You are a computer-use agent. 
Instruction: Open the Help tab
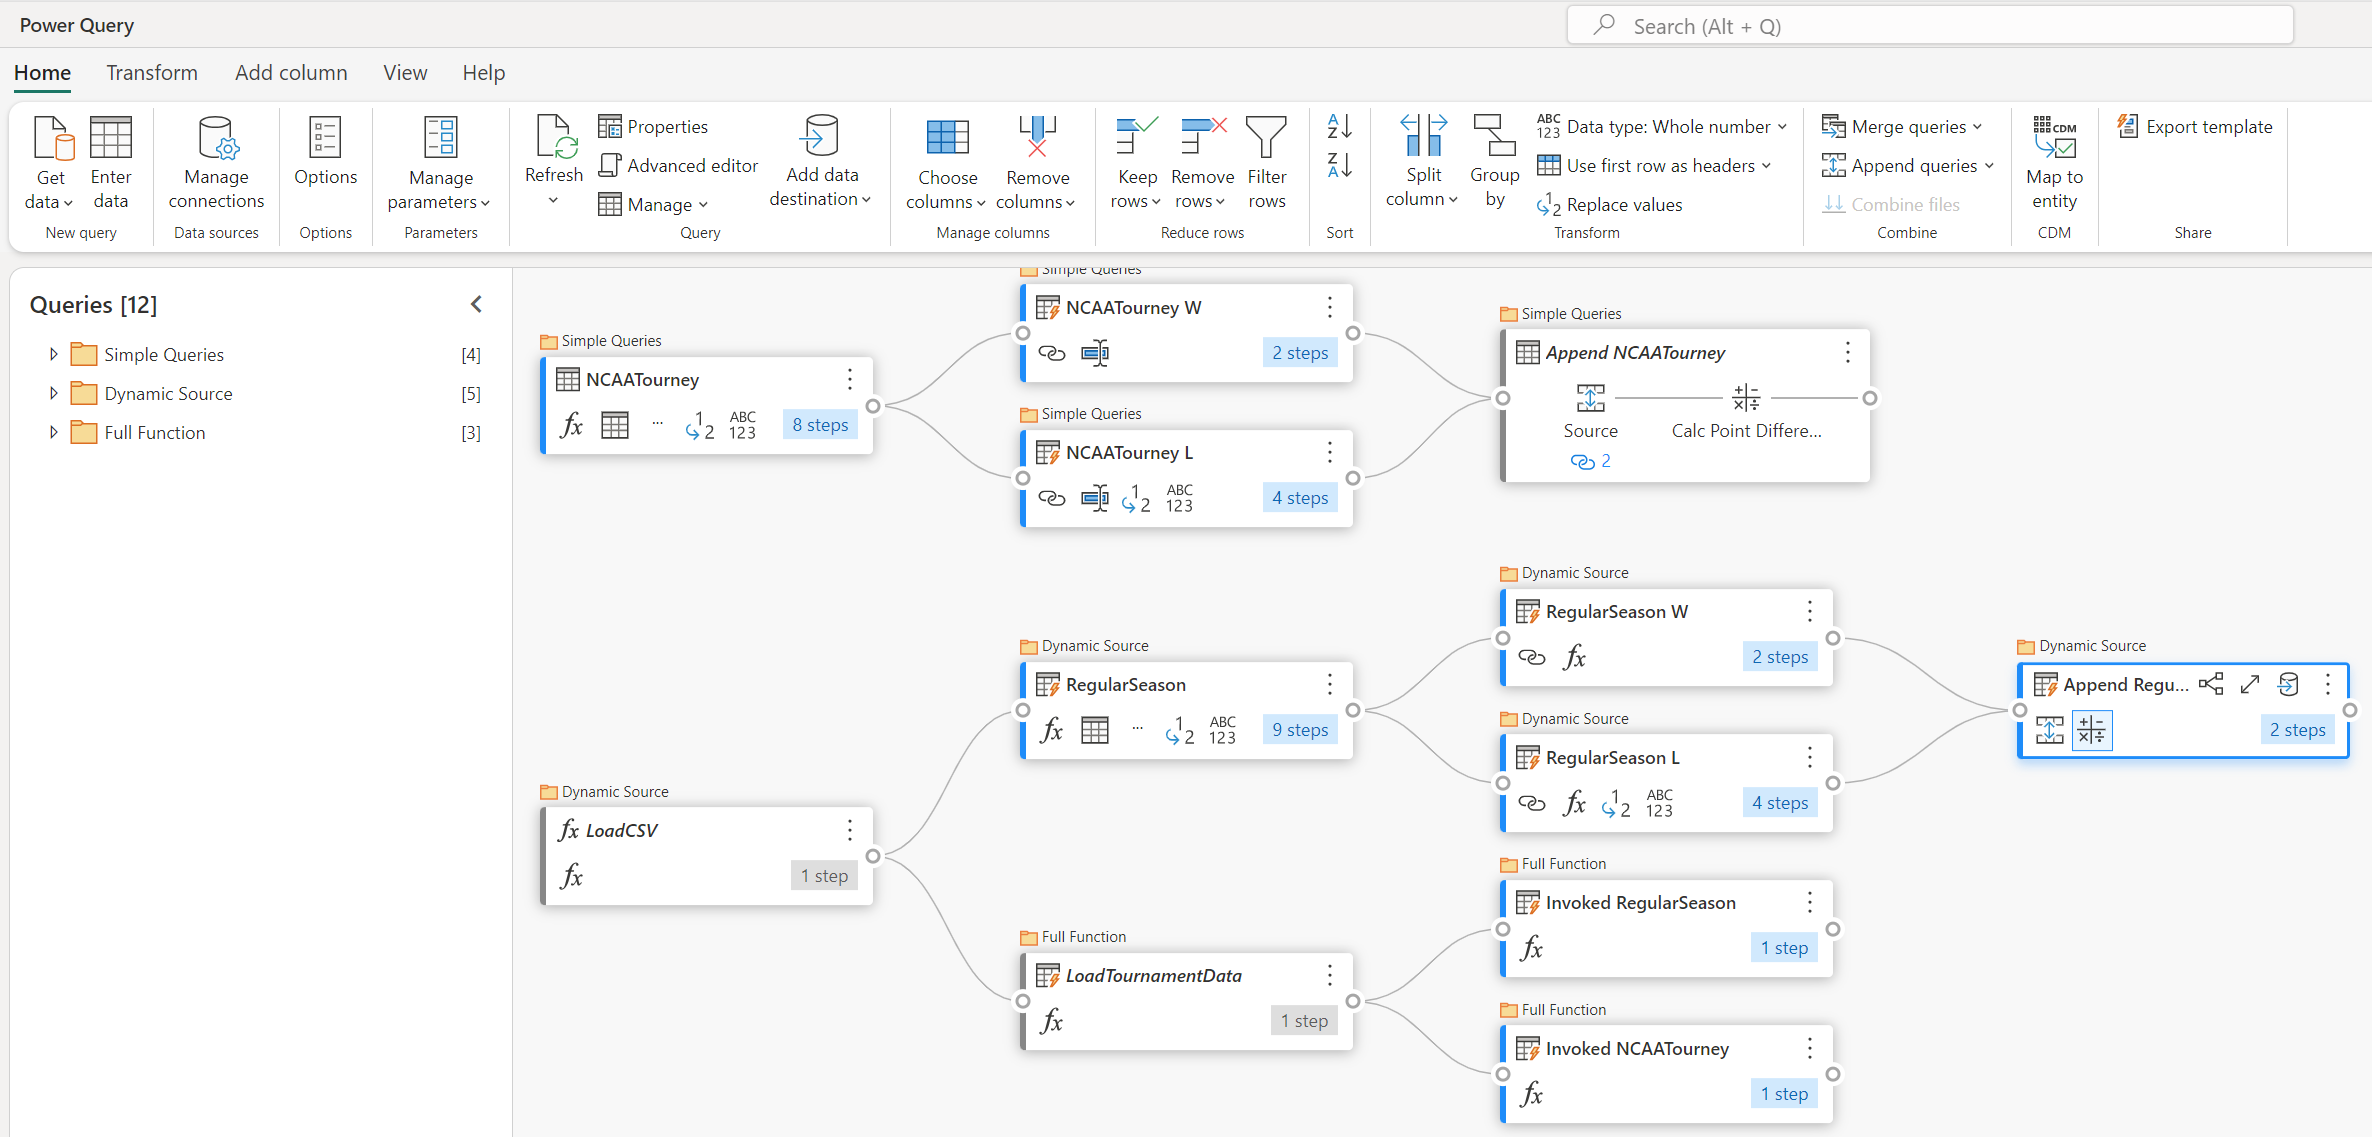tap(483, 72)
